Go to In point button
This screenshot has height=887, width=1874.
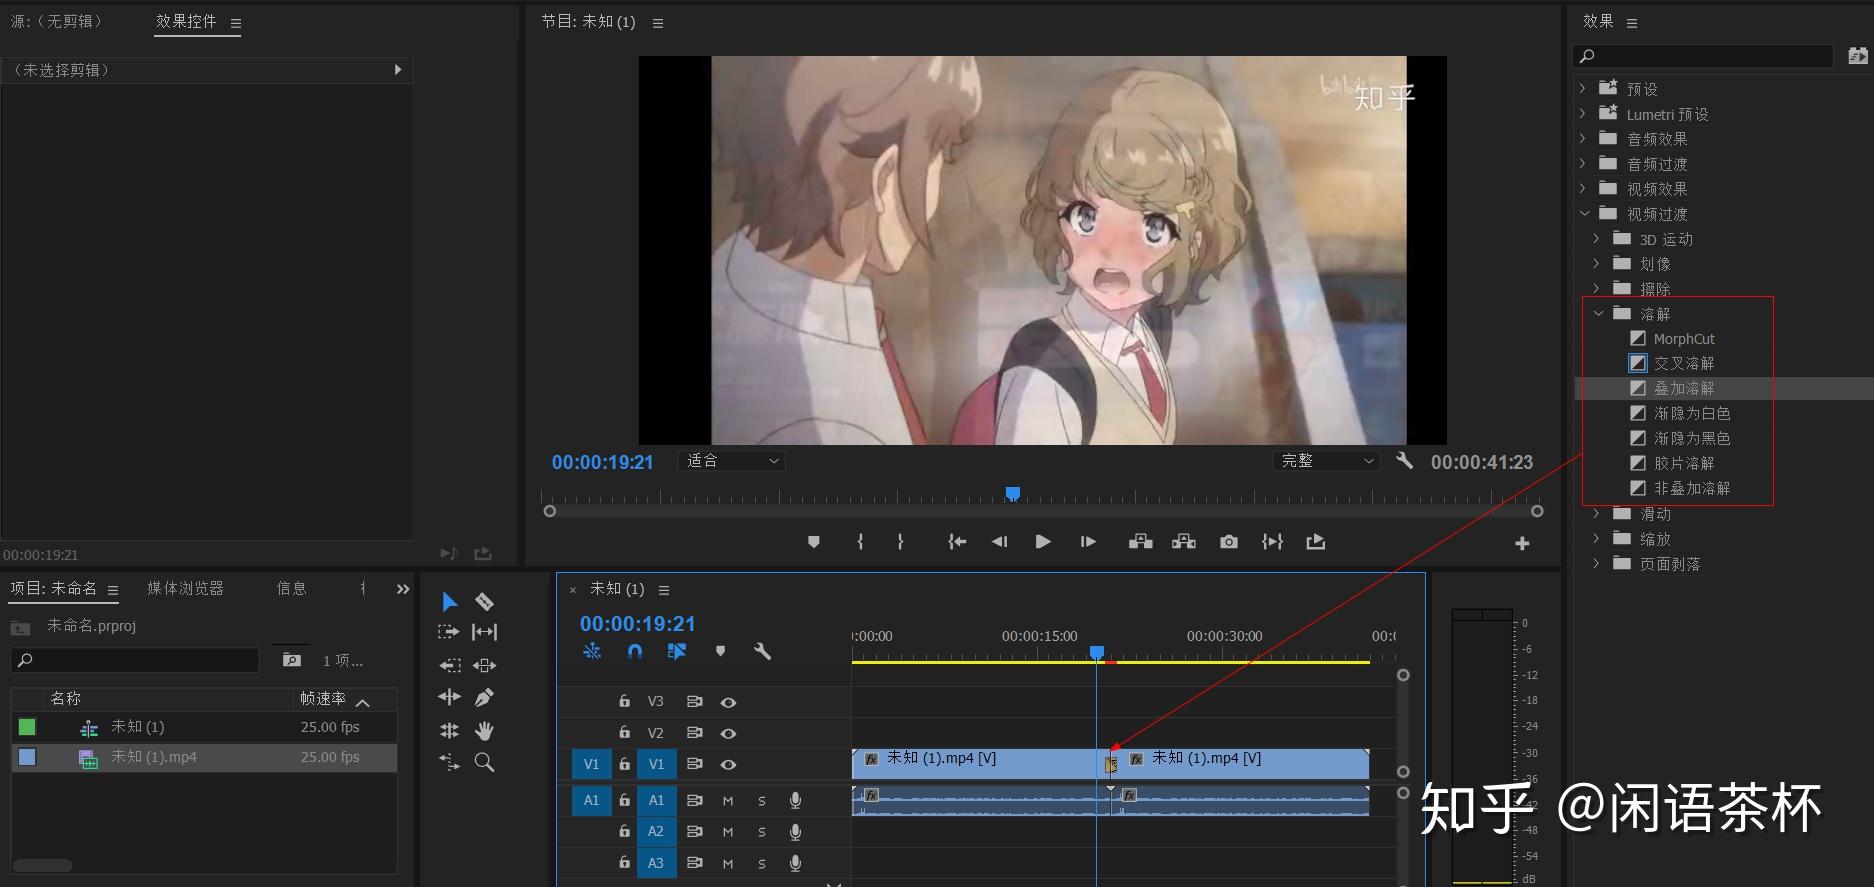click(x=957, y=542)
